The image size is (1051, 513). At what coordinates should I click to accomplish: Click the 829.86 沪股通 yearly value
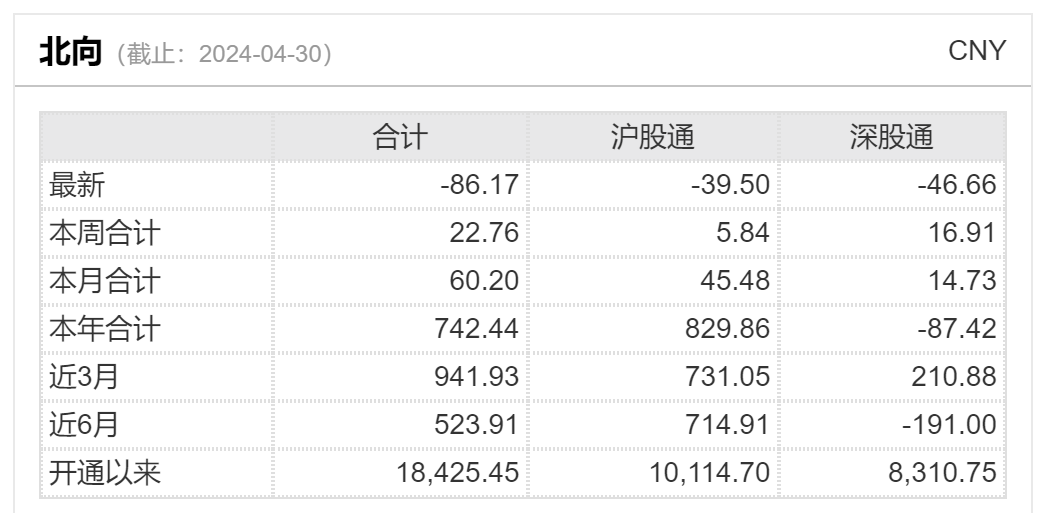[727, 329]
